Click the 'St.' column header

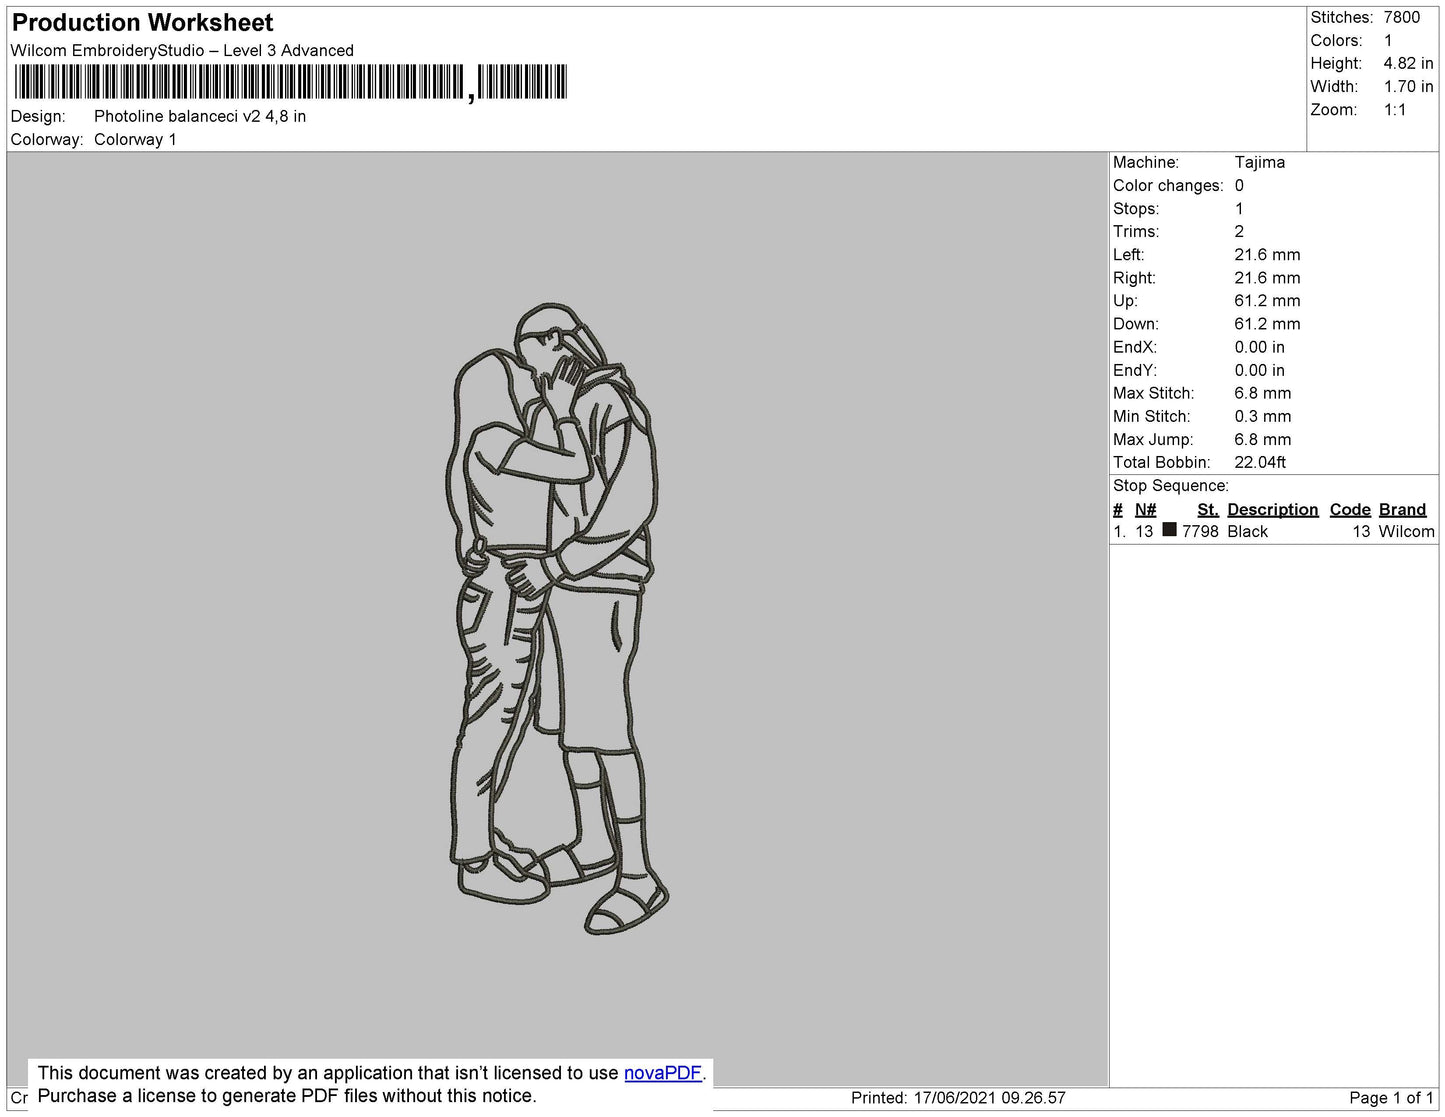click(1208, 510)
